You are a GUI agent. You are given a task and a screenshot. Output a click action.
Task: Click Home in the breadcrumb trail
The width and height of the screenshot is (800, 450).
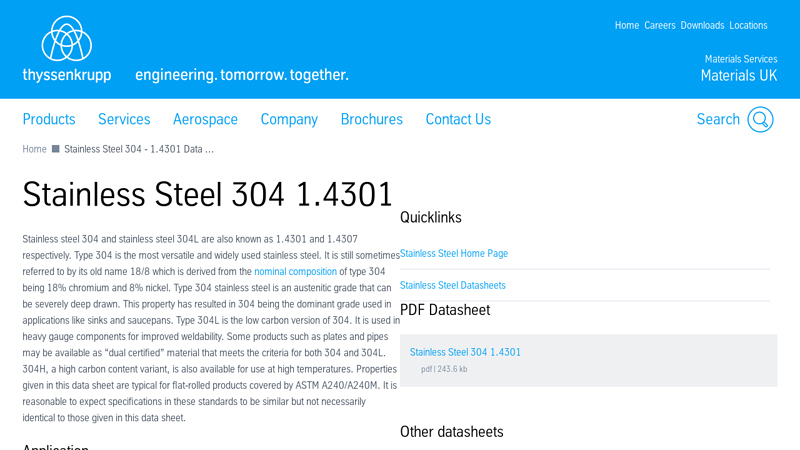click(34, 149)
